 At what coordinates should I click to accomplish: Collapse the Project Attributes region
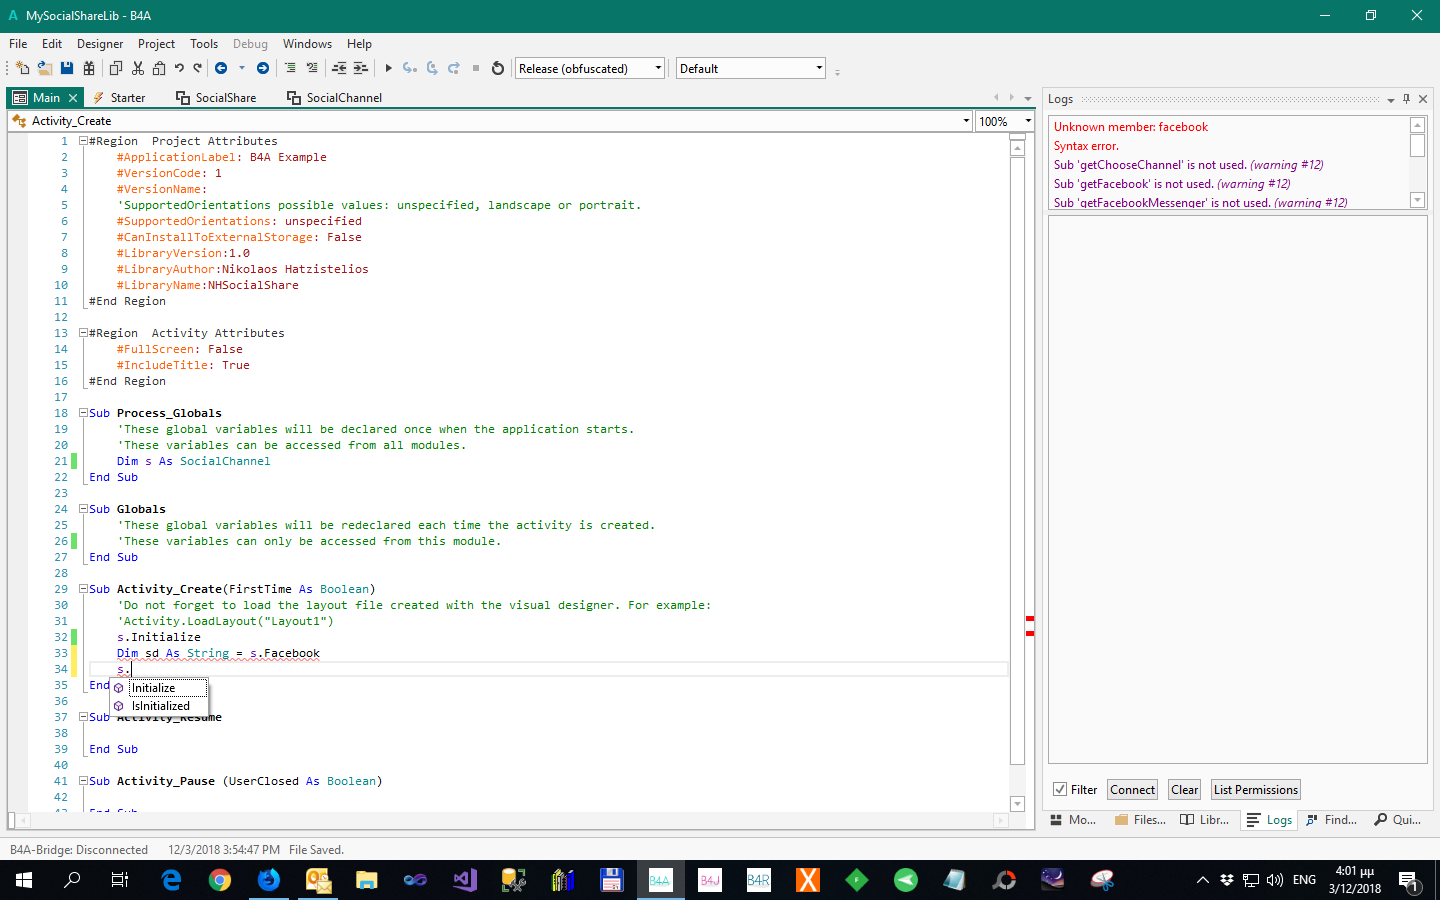84,141
